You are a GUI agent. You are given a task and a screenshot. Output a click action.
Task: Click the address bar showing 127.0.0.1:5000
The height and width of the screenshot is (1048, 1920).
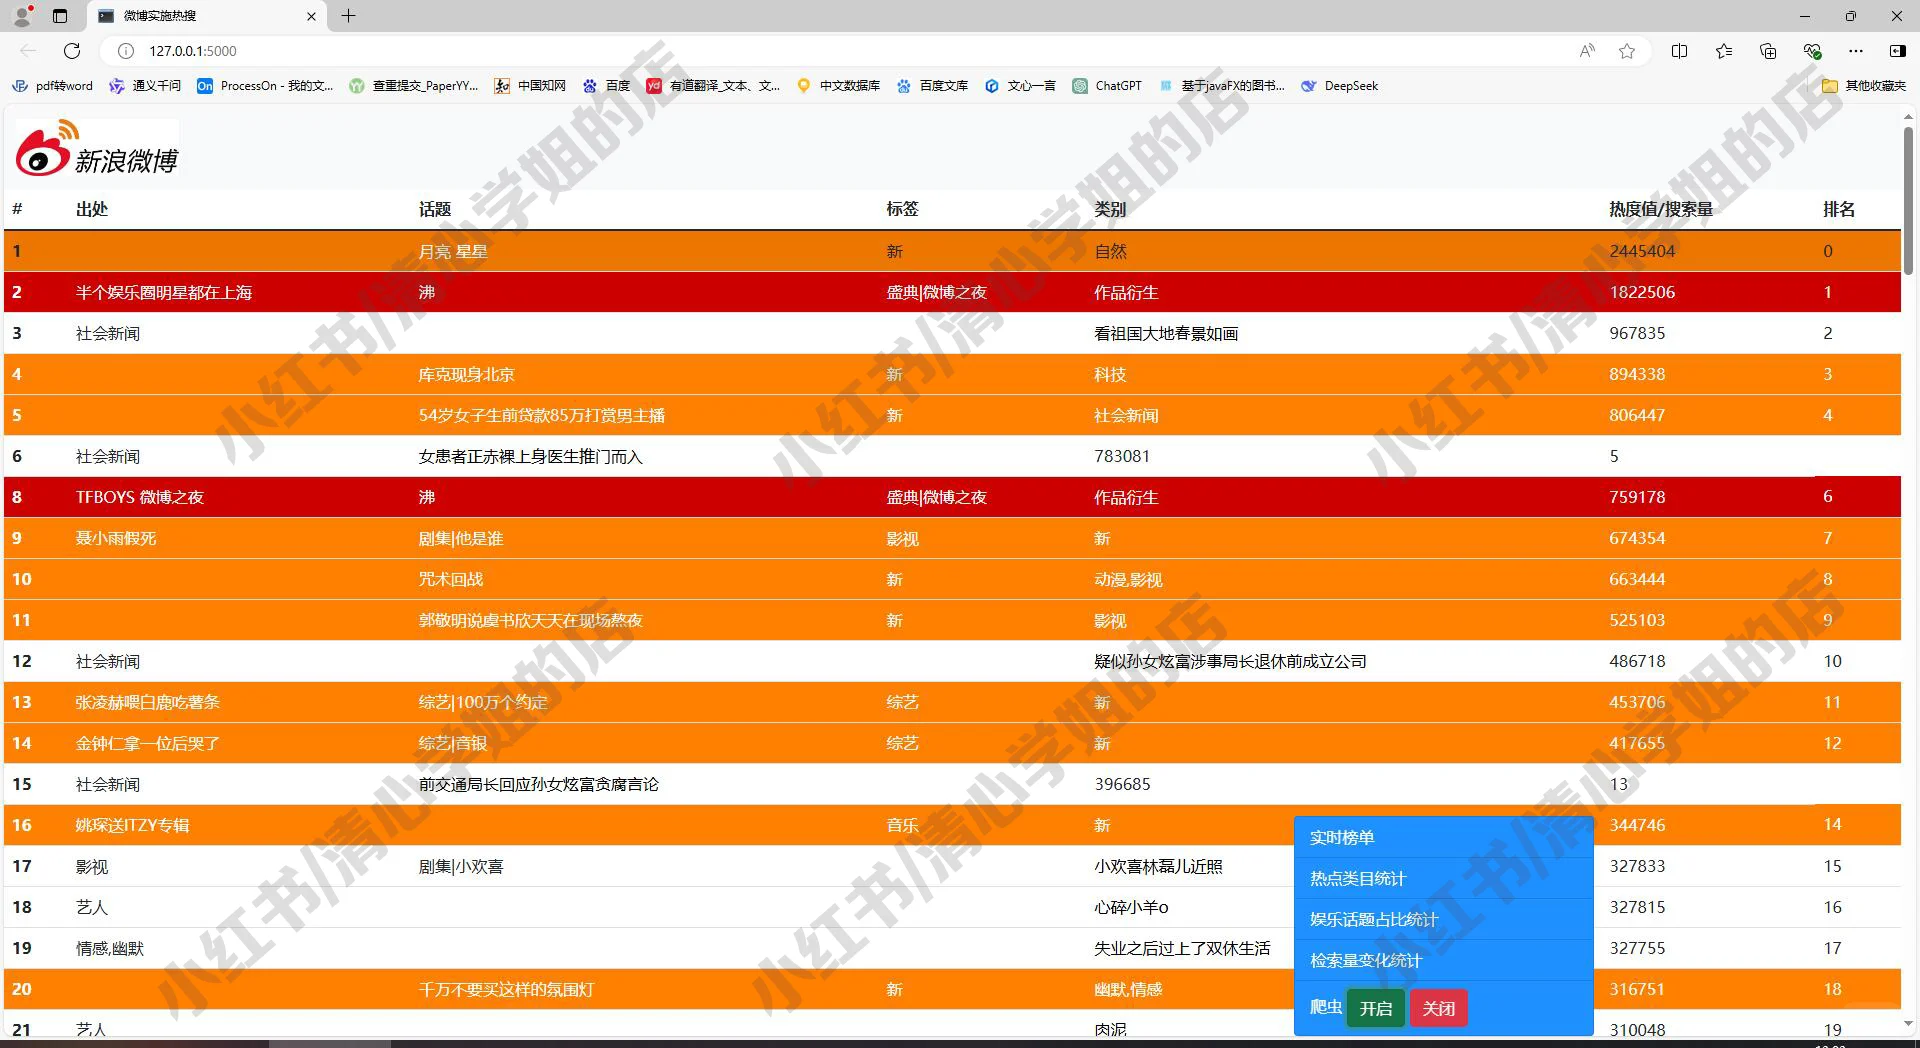click(x=193, y=51)
